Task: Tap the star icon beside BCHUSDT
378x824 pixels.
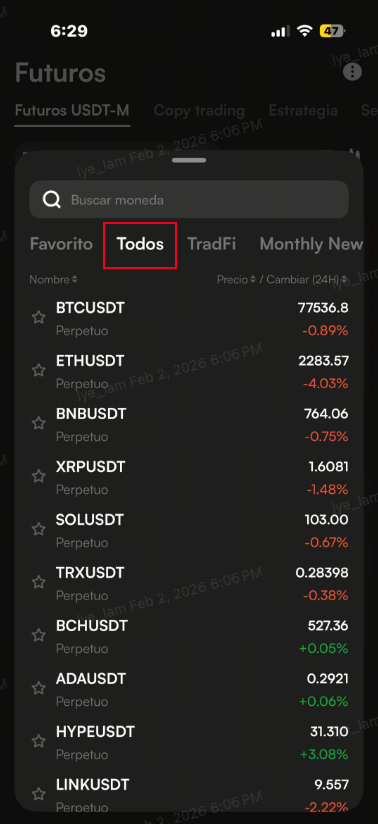Action: coord(38,635)
